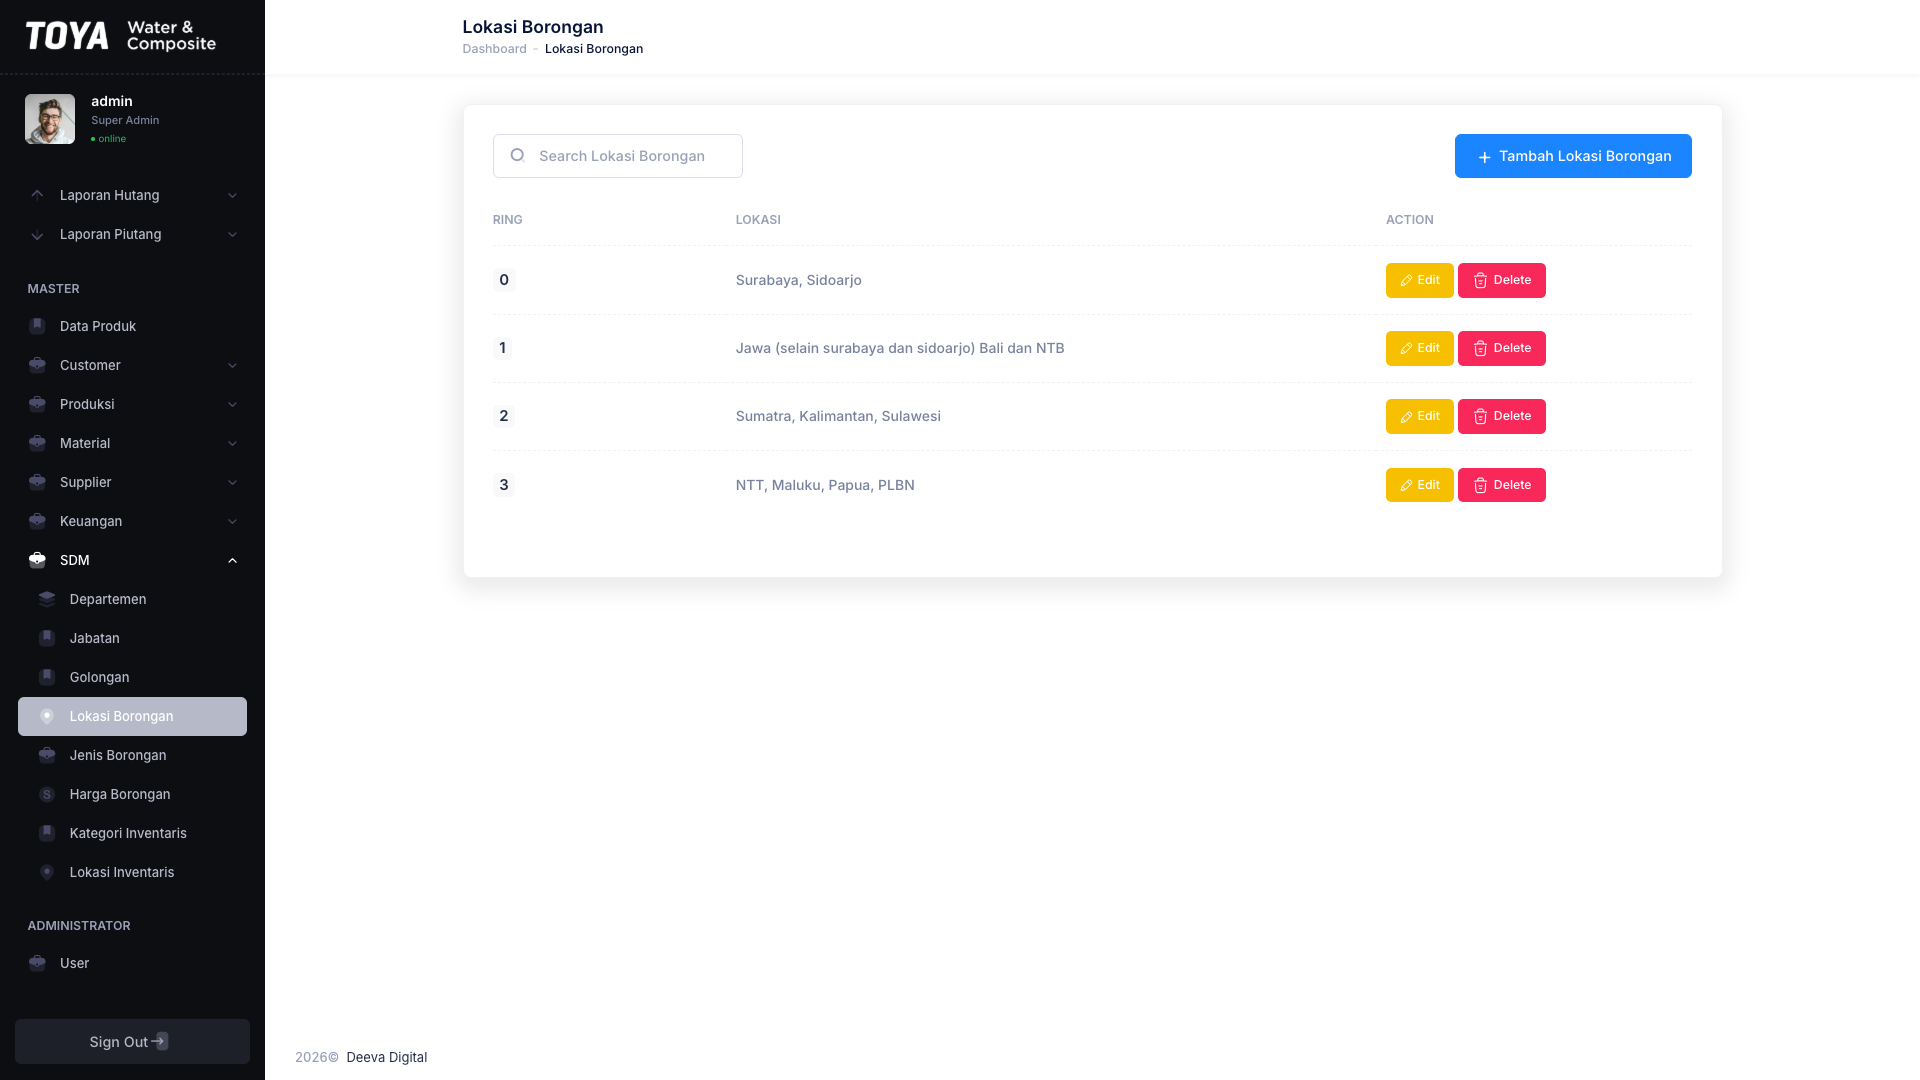Click the Laporan Piutang sidebar icon
1920x1080 pixels.
[37, 235]
